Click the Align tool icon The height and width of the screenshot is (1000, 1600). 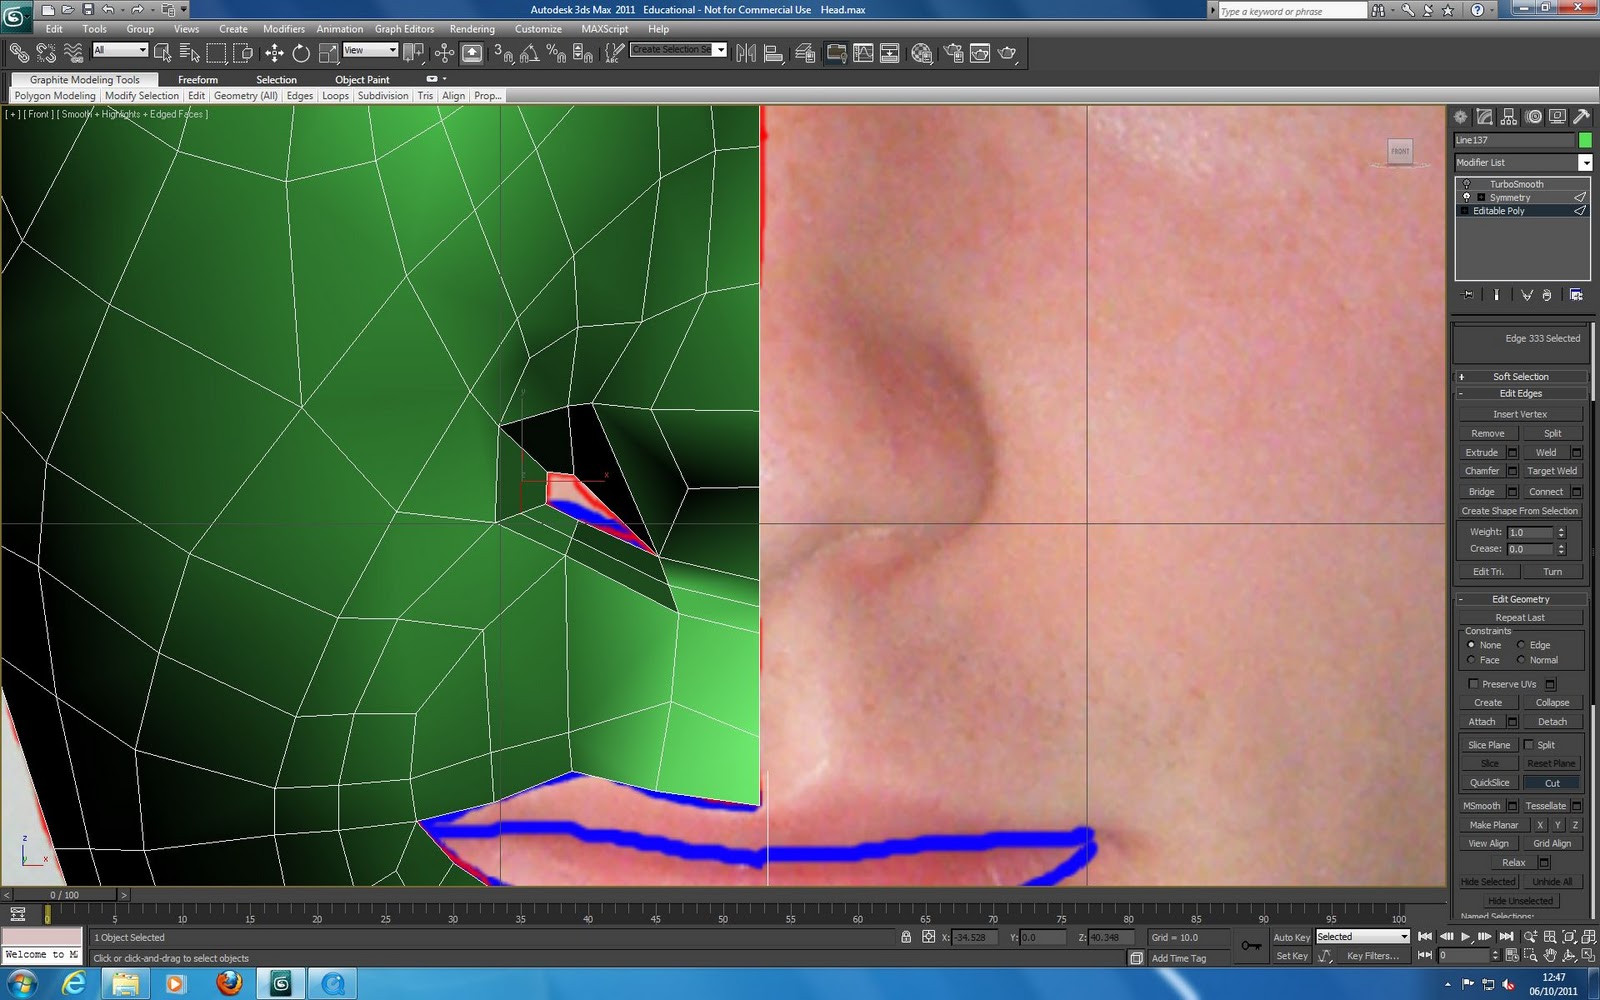(773, 53)
